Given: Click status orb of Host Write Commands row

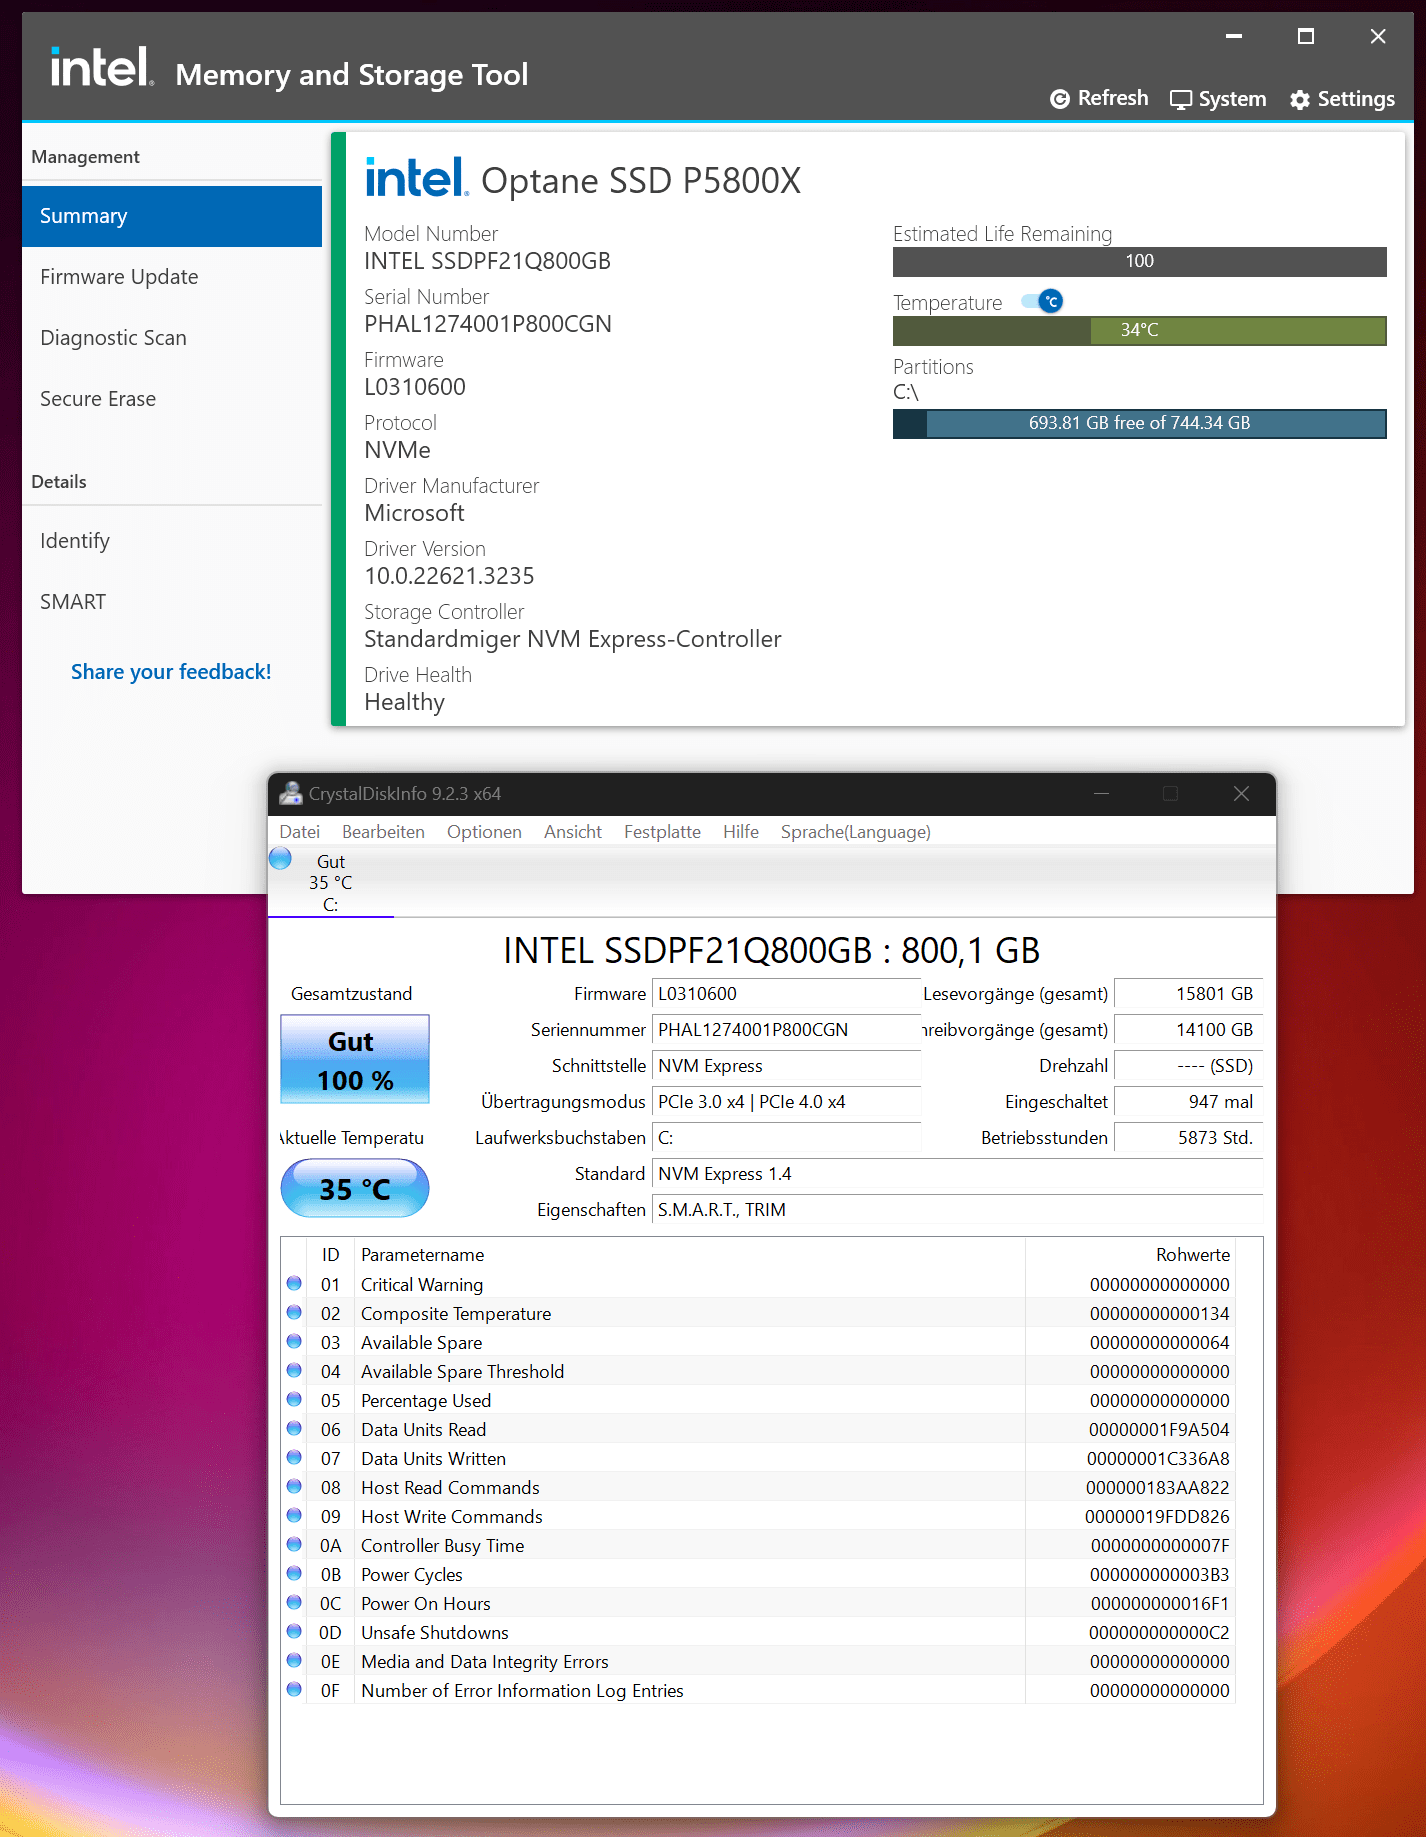Looking at the screenshot, I should coord(294,1515).
